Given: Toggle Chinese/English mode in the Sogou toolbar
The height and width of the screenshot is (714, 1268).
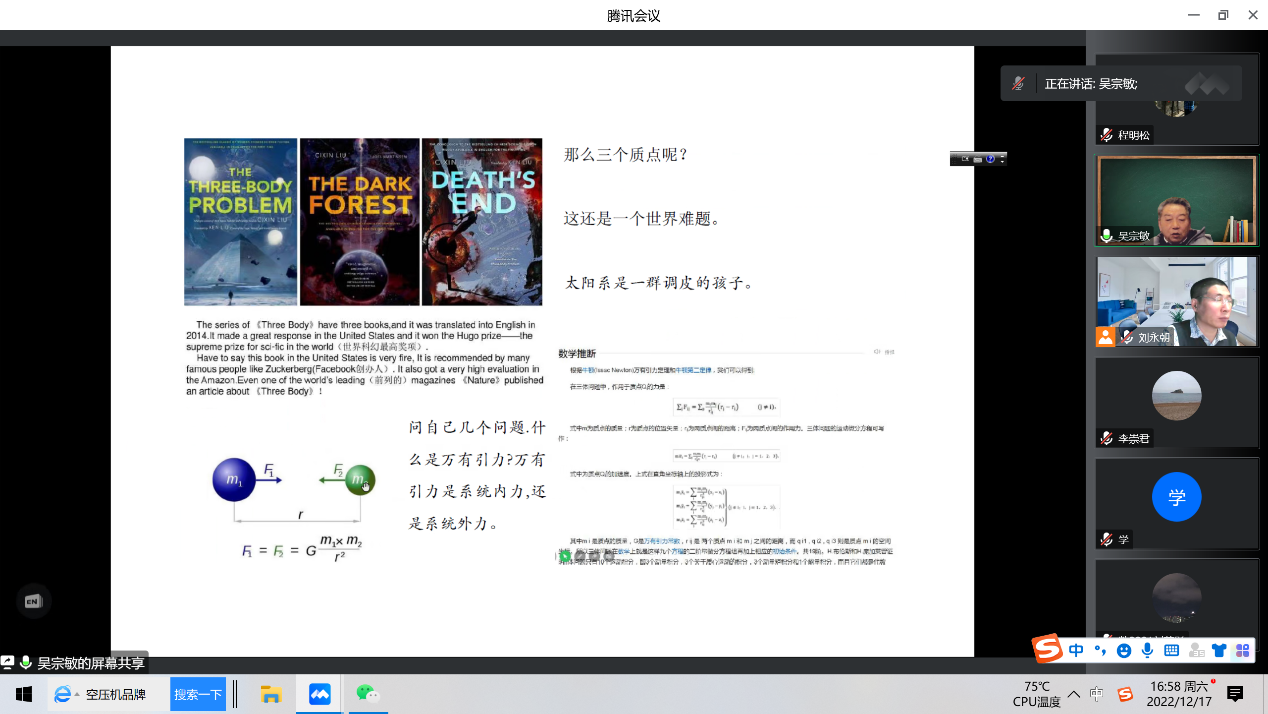Looking at the screenshot, I should pos(1076,650).
